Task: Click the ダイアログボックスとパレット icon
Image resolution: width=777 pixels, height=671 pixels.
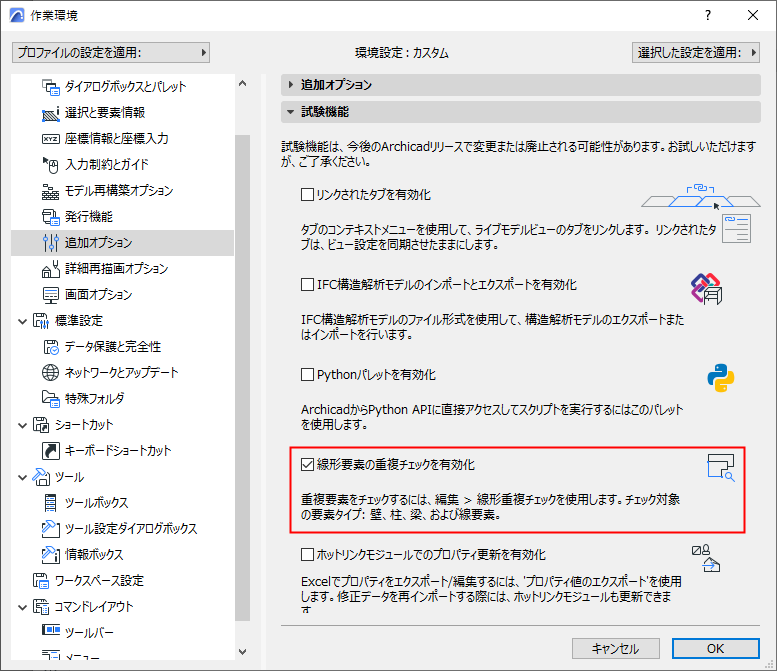Action: coord(51,87)
